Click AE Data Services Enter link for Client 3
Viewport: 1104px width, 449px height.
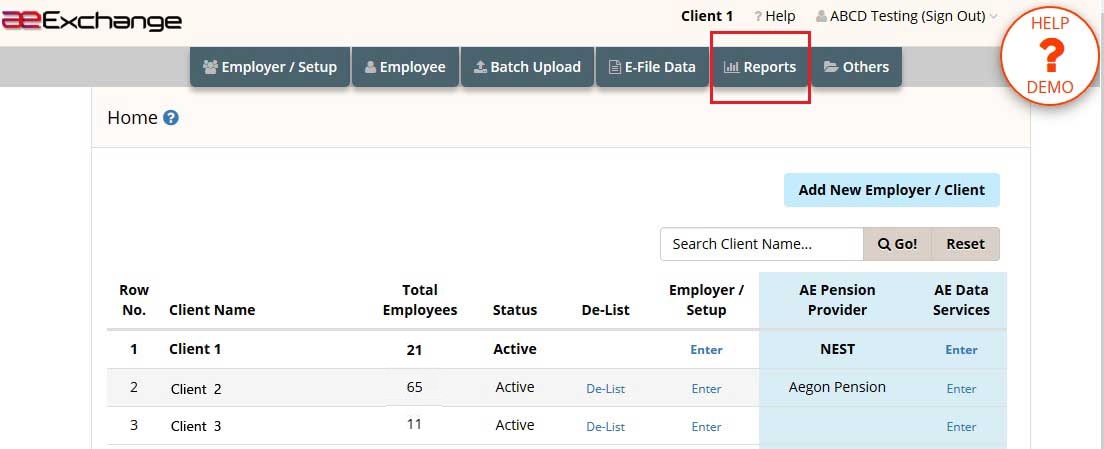pyautogui.click(x=961, y=426)
